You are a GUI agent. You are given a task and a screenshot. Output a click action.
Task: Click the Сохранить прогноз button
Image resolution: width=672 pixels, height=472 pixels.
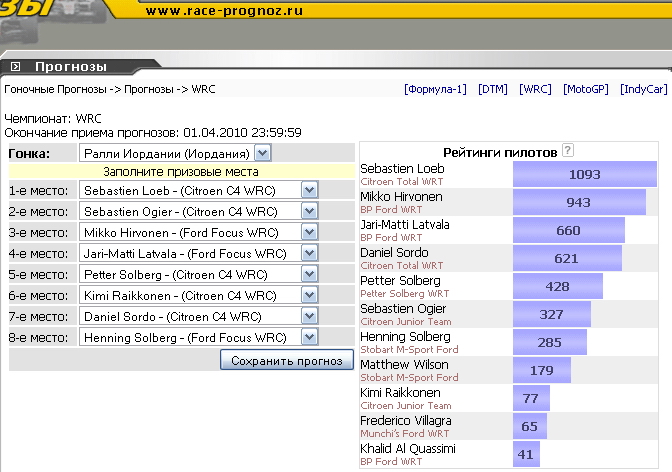287,360
